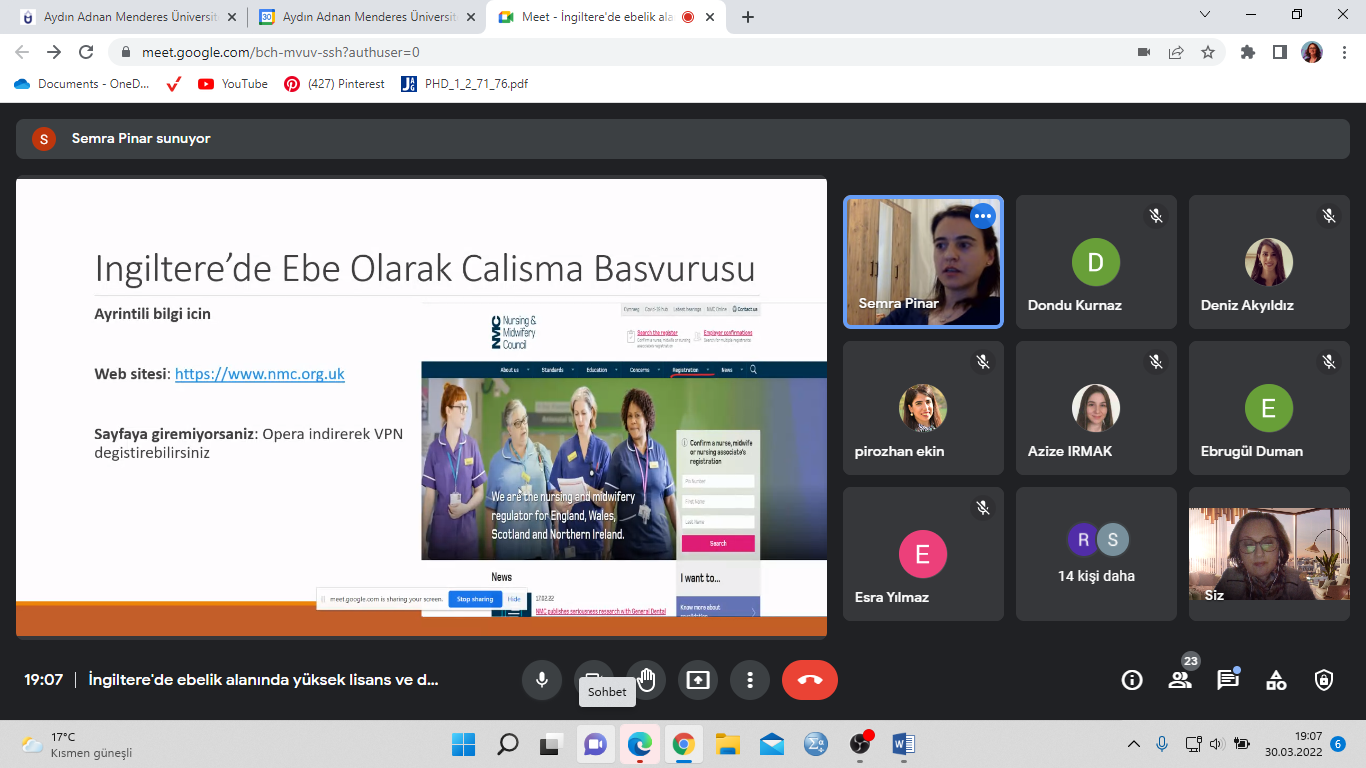Image resolution: width=1366 pixels, height=768 pixels.
Task: Click Stop sharing in the screen-share banner
Action: click(x=475, y=599)
